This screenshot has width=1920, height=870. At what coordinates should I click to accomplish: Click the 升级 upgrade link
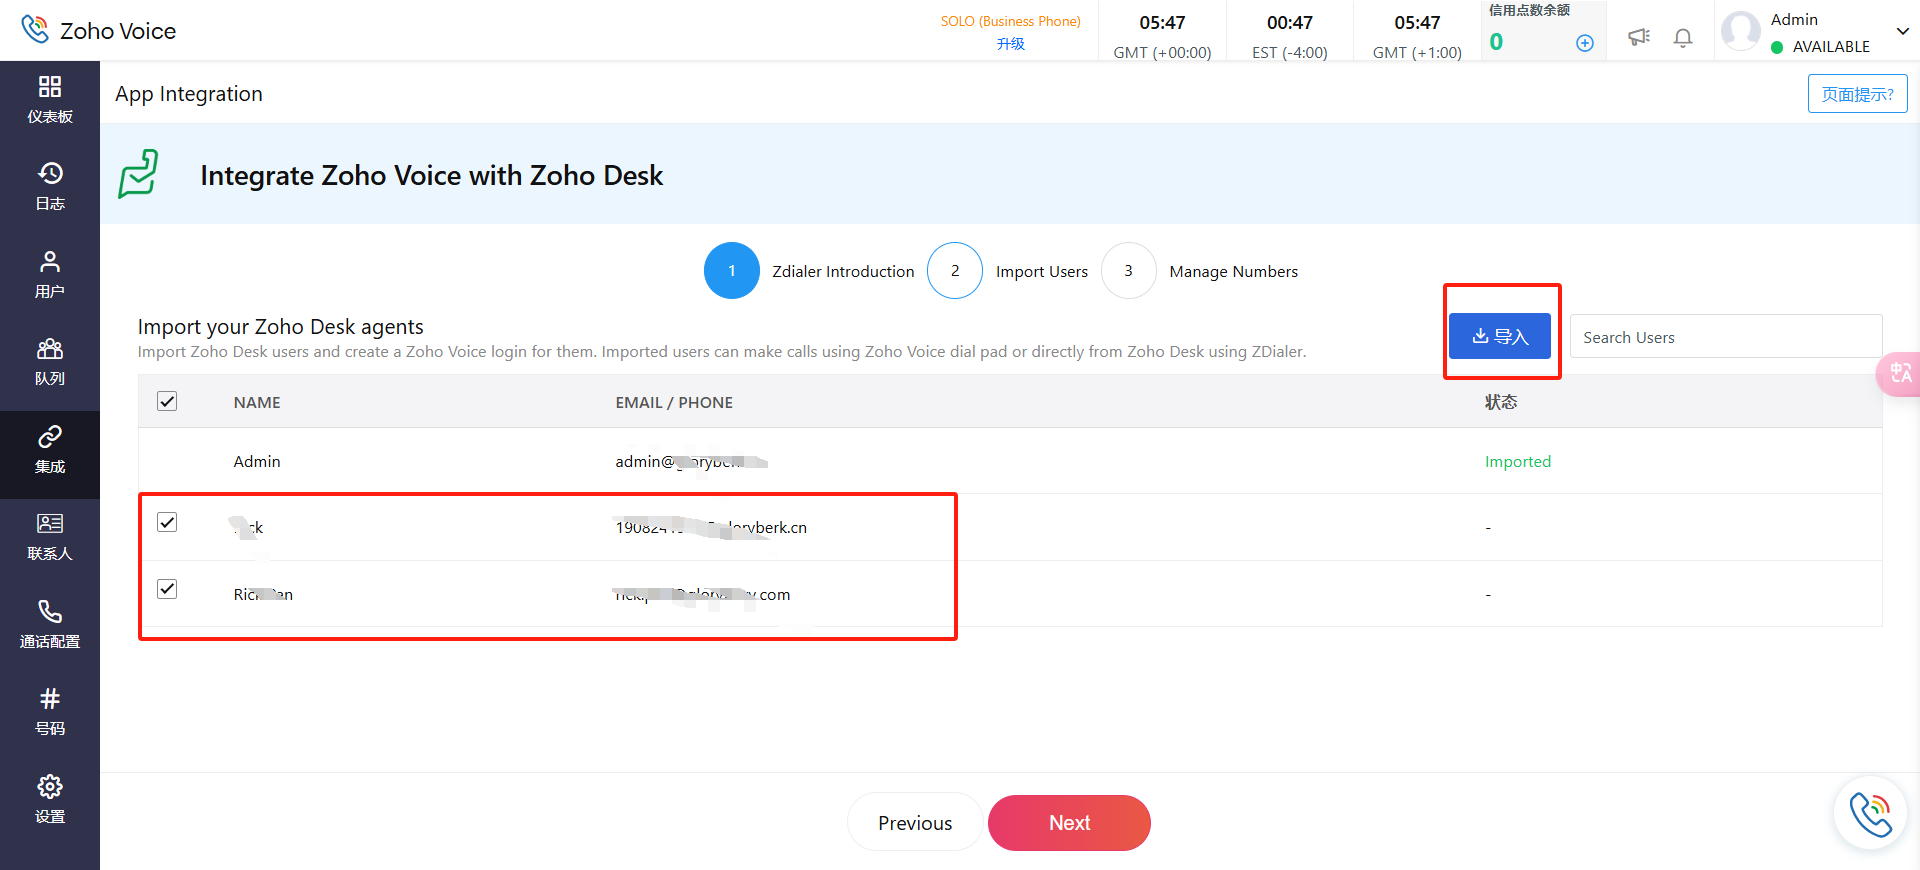(1010, 44)
